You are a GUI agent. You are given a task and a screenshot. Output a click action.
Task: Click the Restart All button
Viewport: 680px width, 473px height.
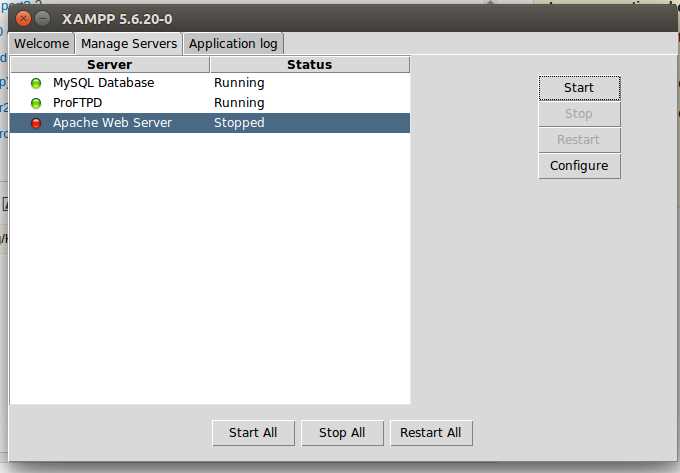(x=431, y=433)
